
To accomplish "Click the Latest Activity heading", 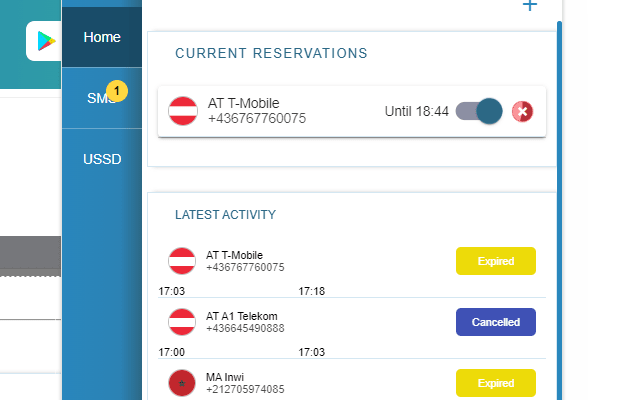I will point(225,214).
